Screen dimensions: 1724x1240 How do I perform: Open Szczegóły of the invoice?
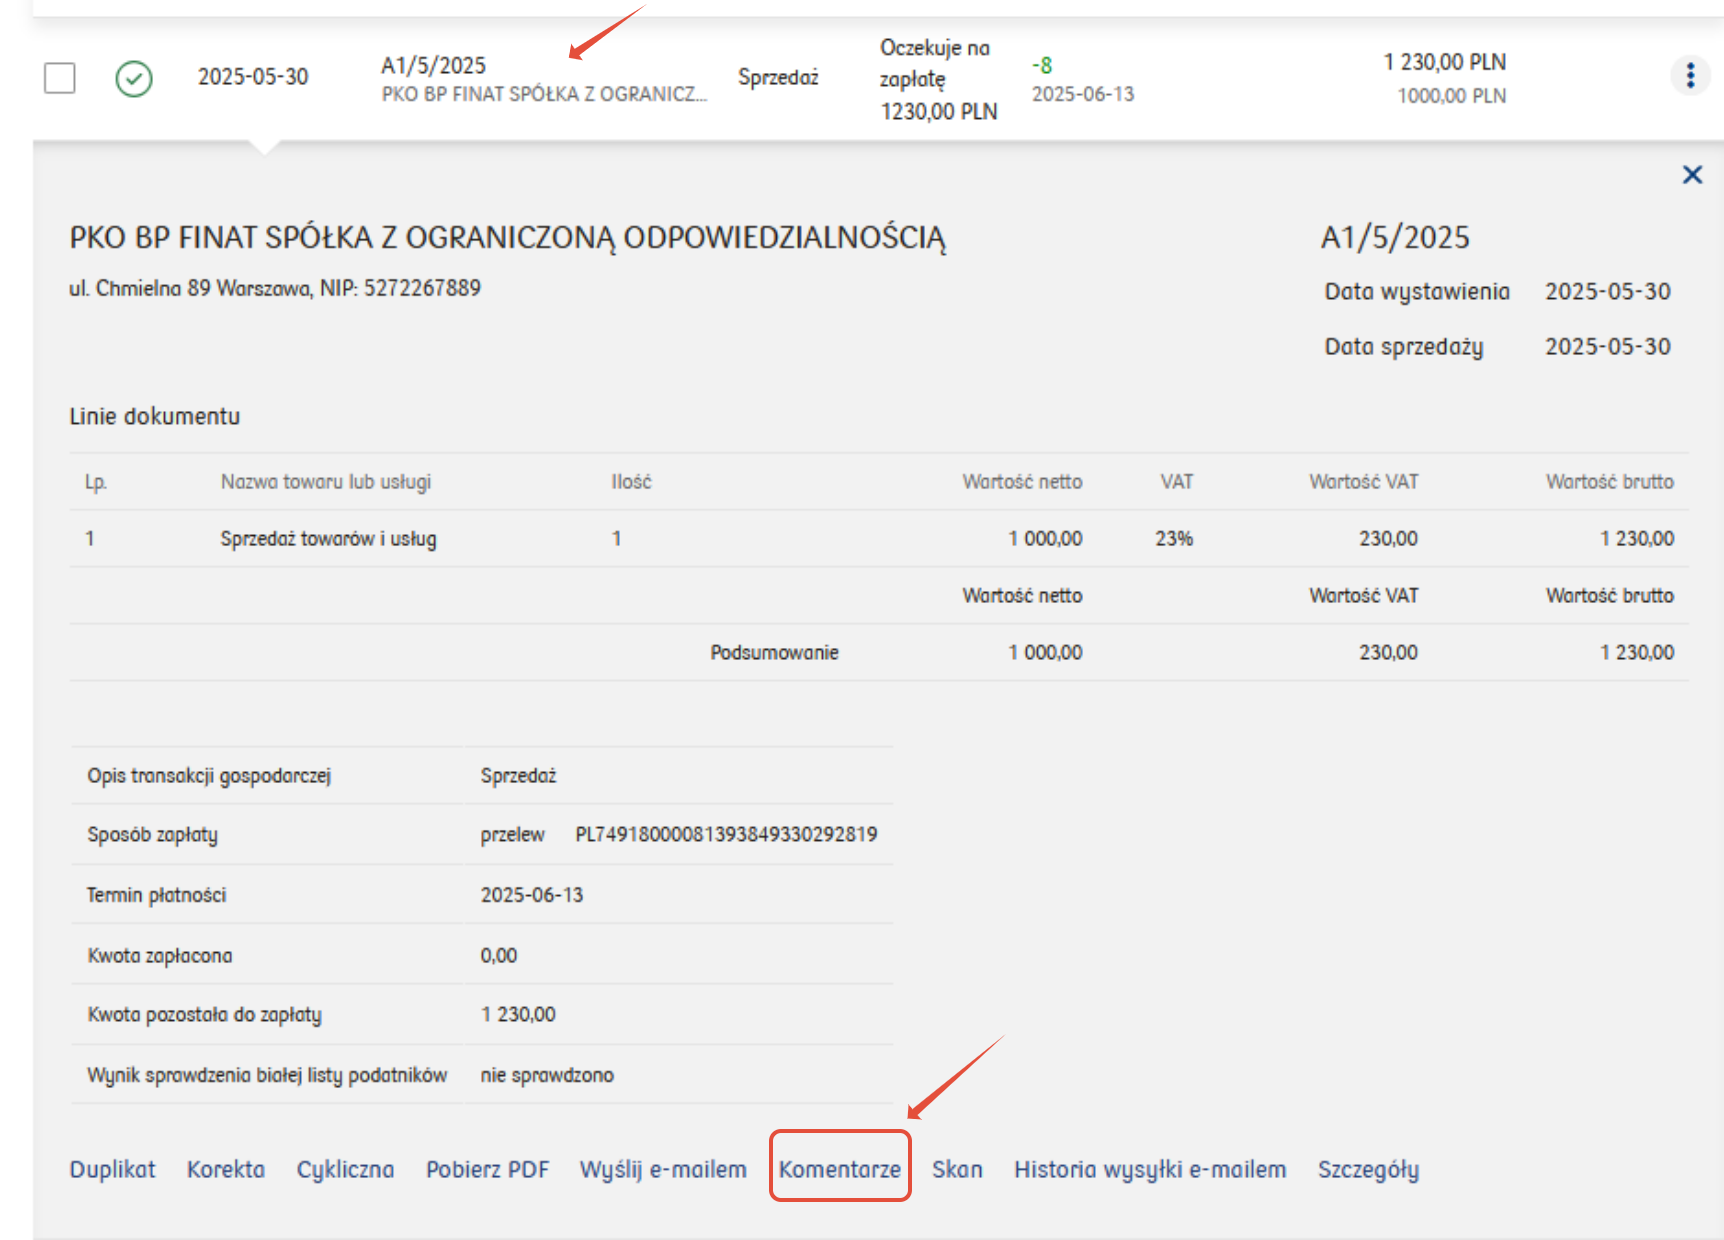[x=1368, y=1169]
